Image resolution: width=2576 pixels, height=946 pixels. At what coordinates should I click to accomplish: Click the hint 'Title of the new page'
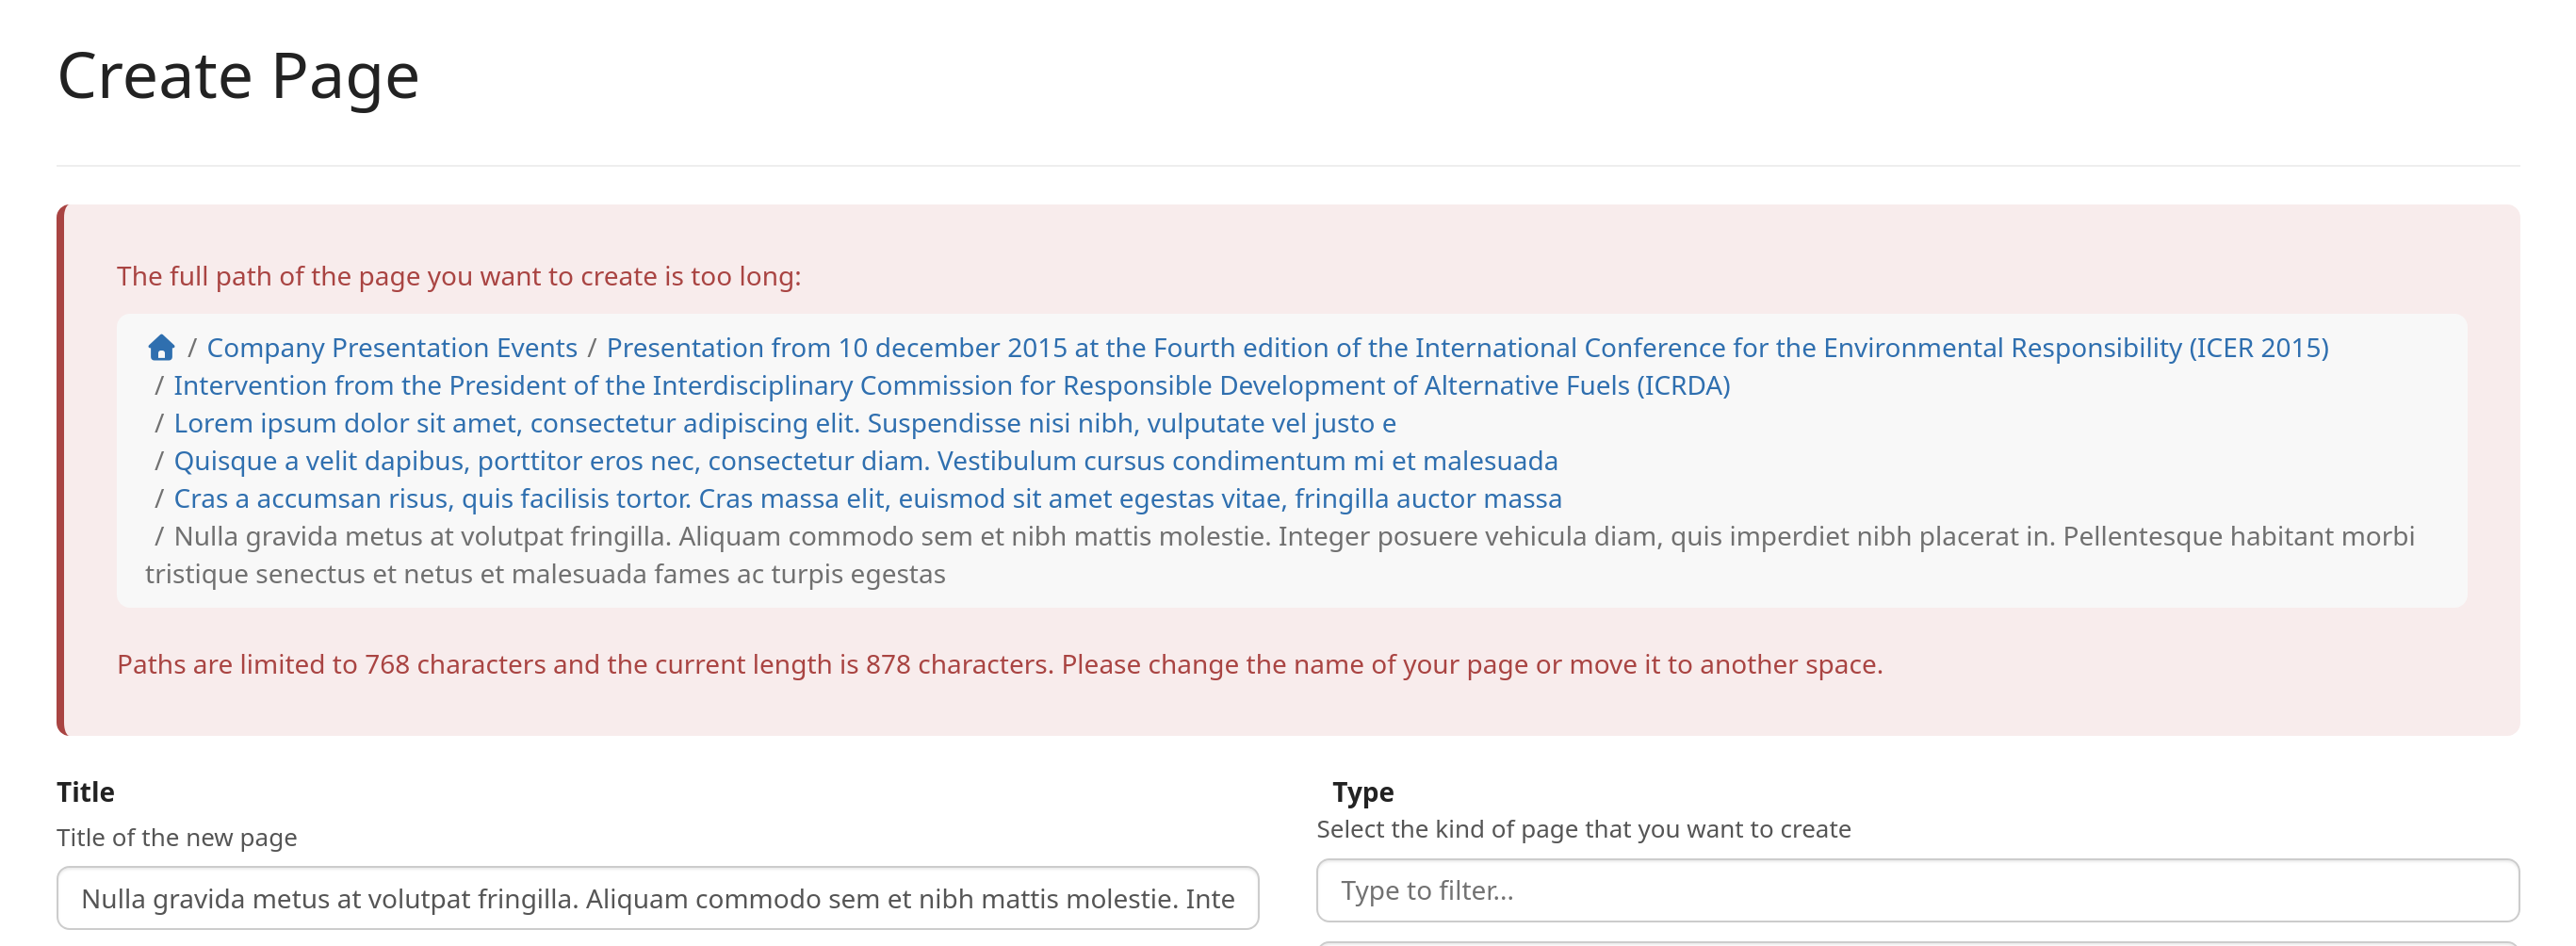[x=176, y=837]
